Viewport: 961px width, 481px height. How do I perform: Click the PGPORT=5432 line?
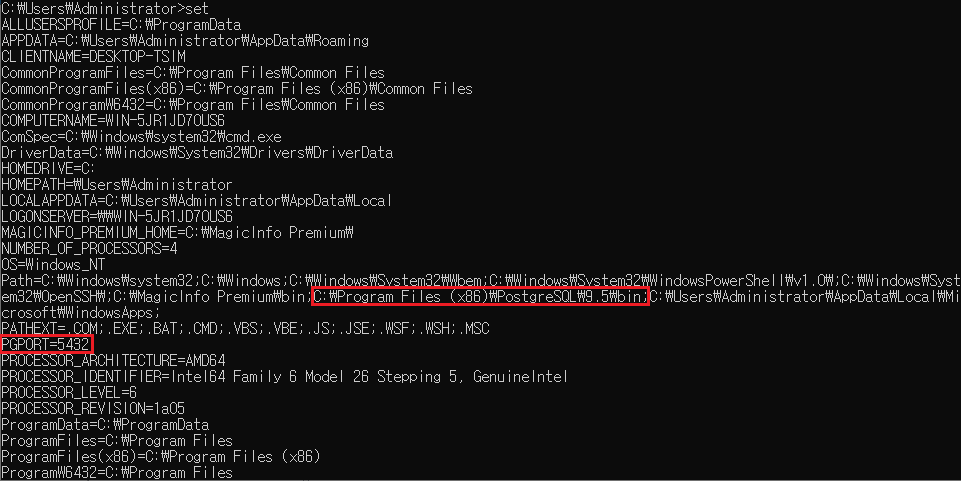(x=46, y=345)
